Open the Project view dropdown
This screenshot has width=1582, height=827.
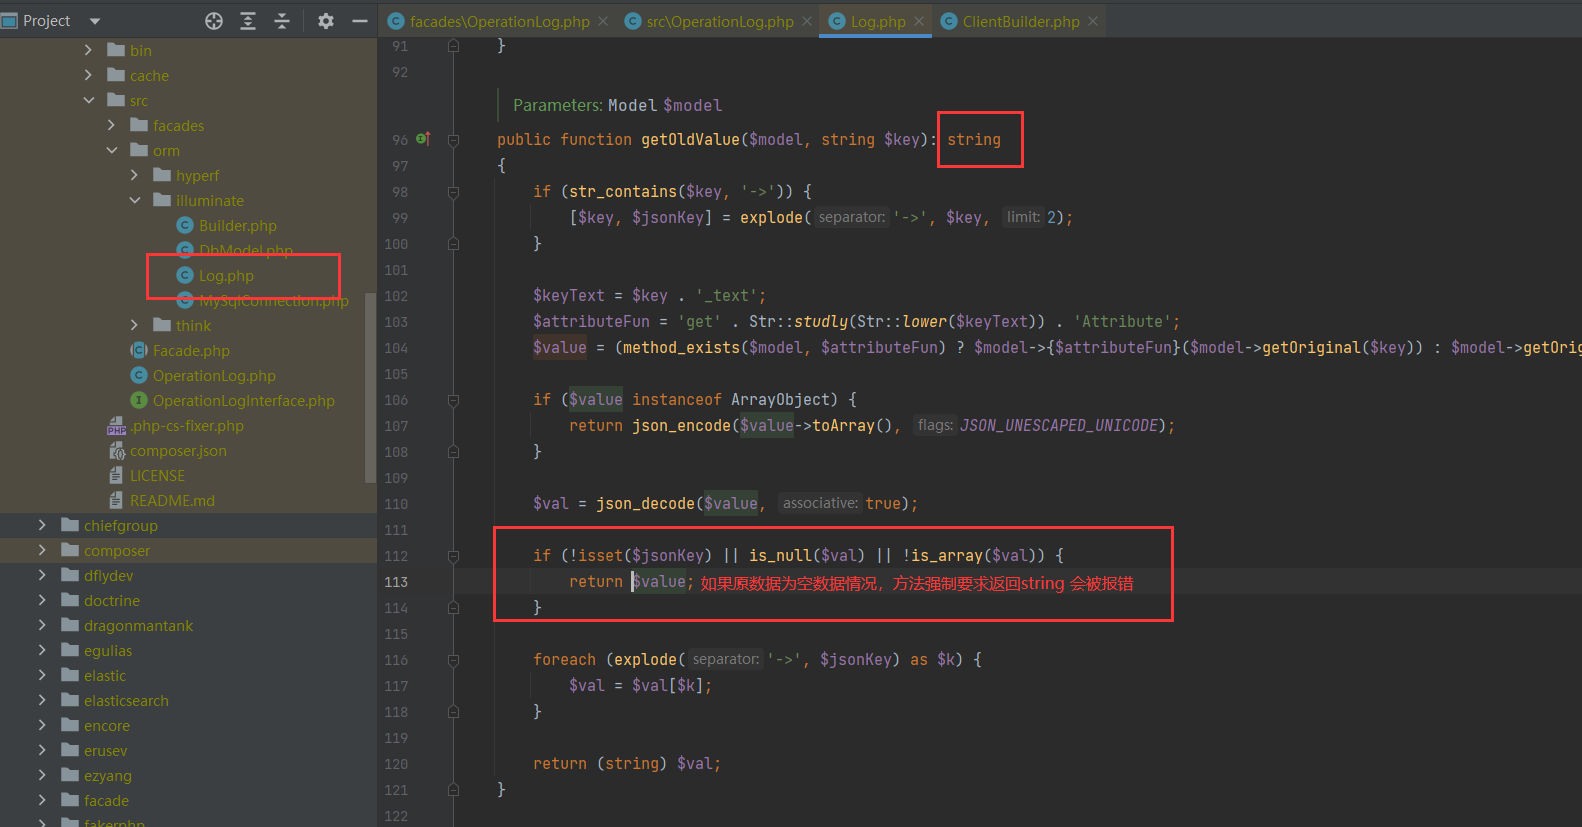[95, 21]
